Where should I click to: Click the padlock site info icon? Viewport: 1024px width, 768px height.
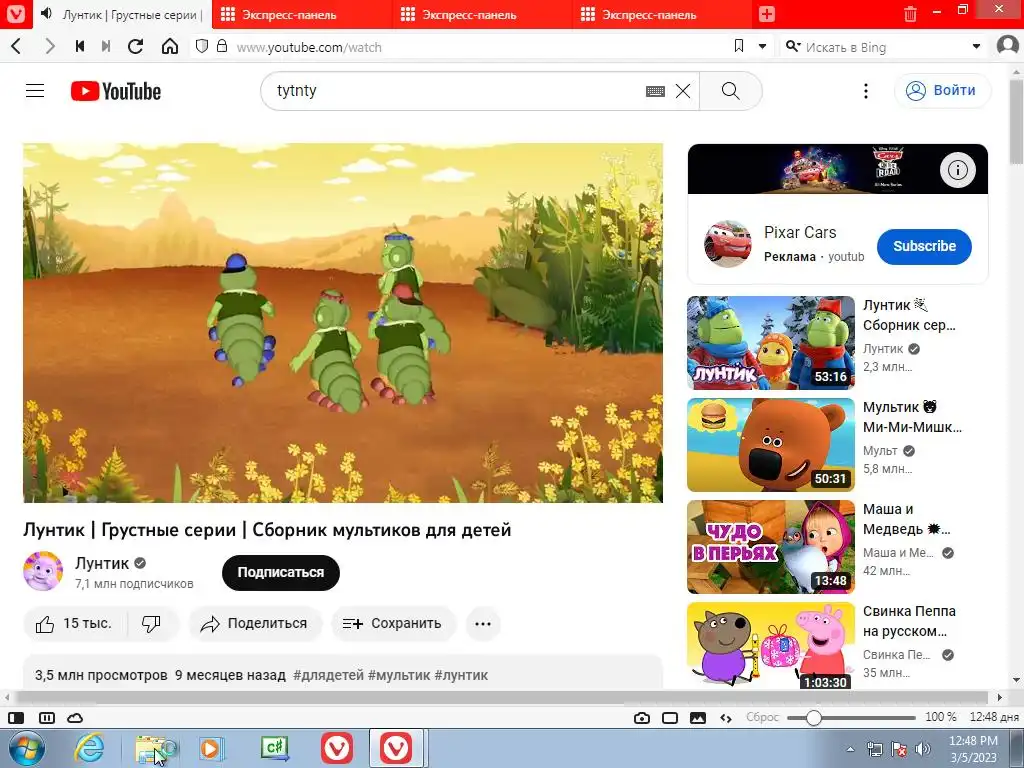point(222,46)
